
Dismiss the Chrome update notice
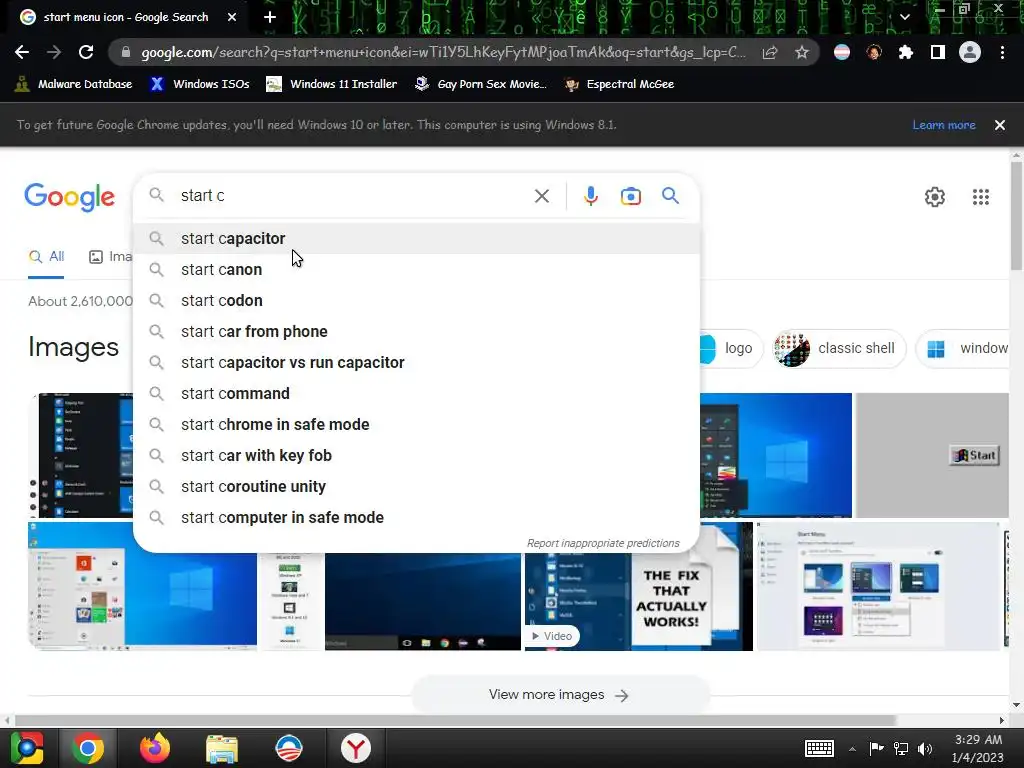click(1000, 125)
